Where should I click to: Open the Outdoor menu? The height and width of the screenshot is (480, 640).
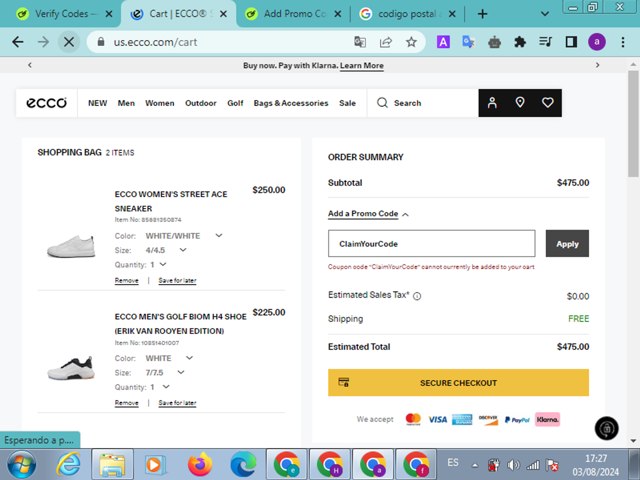tap(200, 103)
